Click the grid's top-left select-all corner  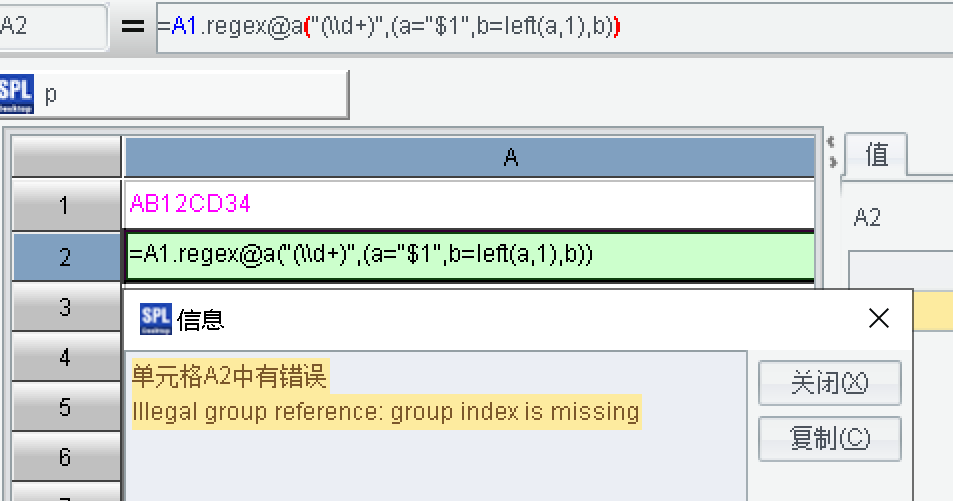coord(65,157)
